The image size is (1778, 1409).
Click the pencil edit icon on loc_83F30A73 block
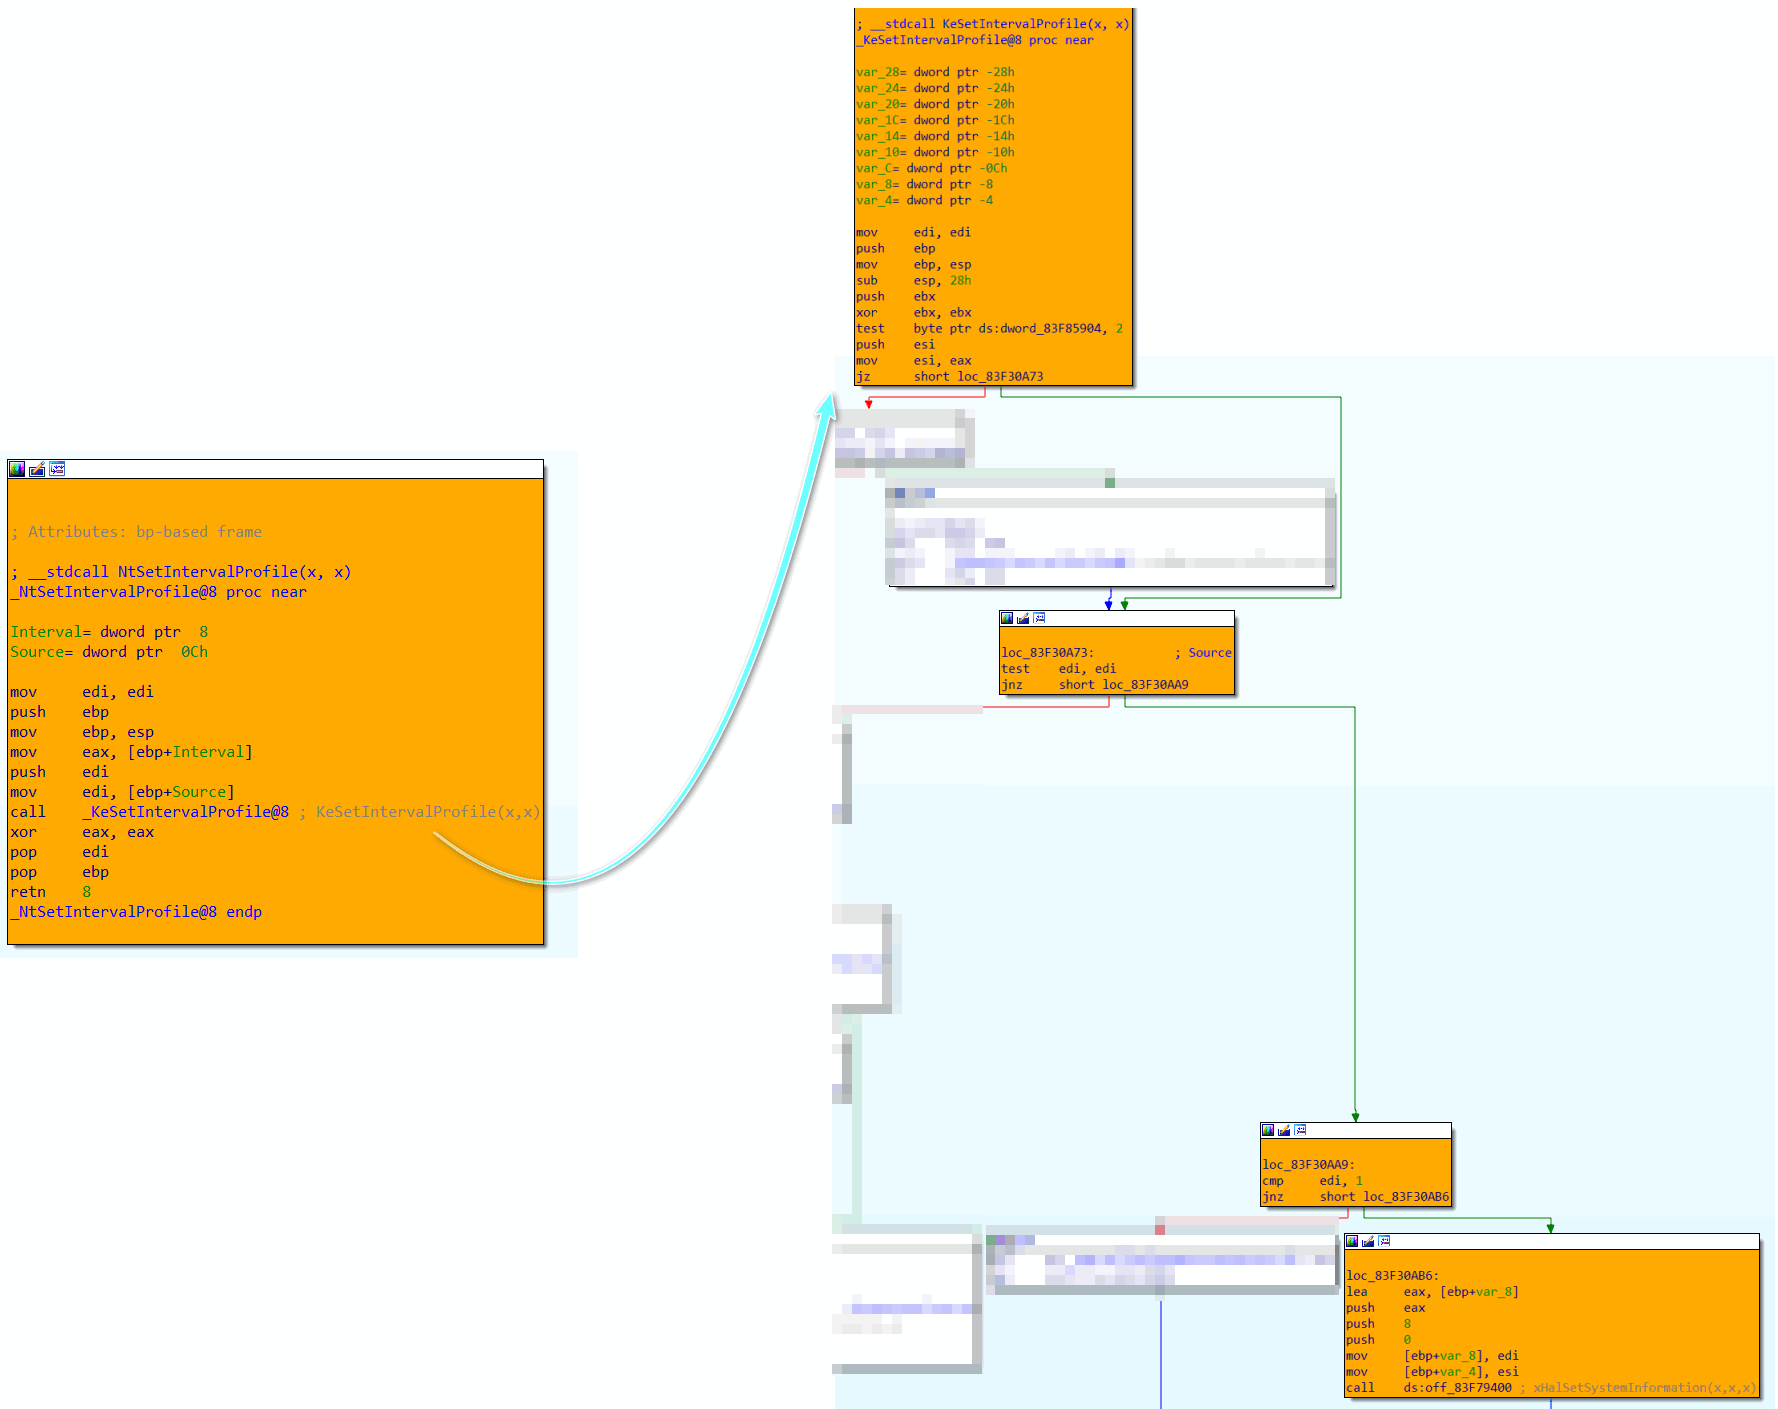point(1023,618)
